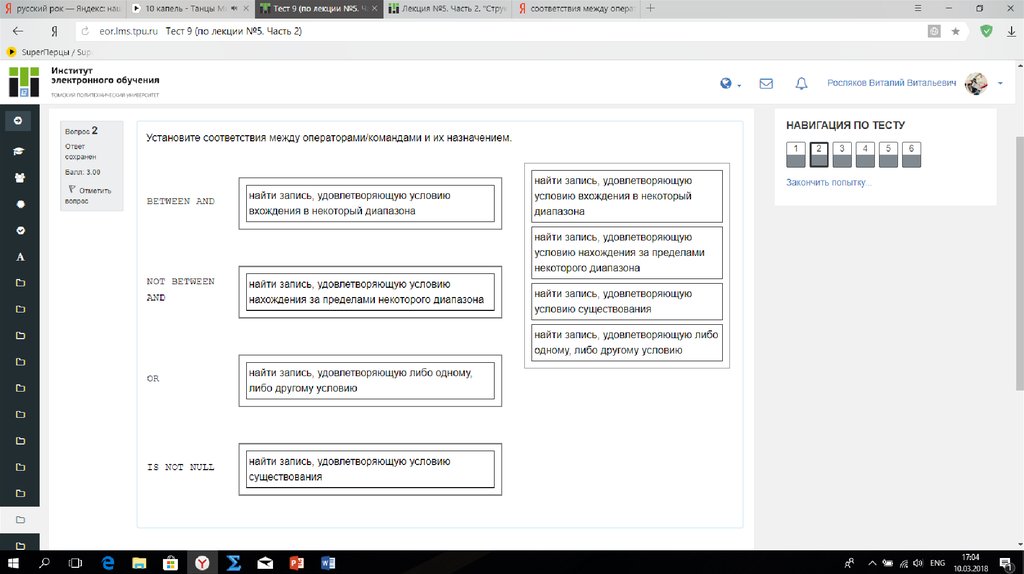The width and height of the screenshot is (1024, 574).
Task: Pick right-side option 'условию существования'
Action: [627, 301]
